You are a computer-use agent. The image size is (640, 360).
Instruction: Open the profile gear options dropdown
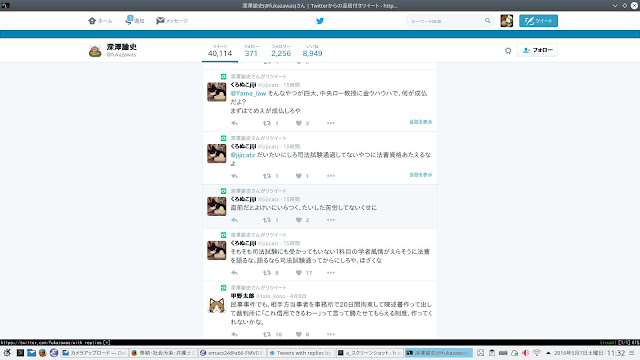(x=508, y=51)
